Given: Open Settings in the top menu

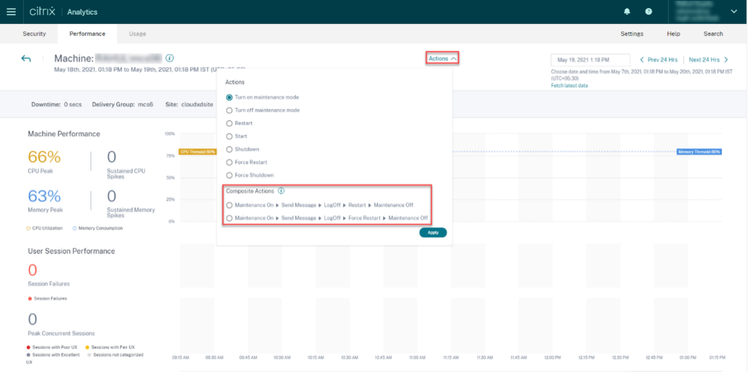Looking at the screenshot, I should pyautogui.click(x=632, y=34).
